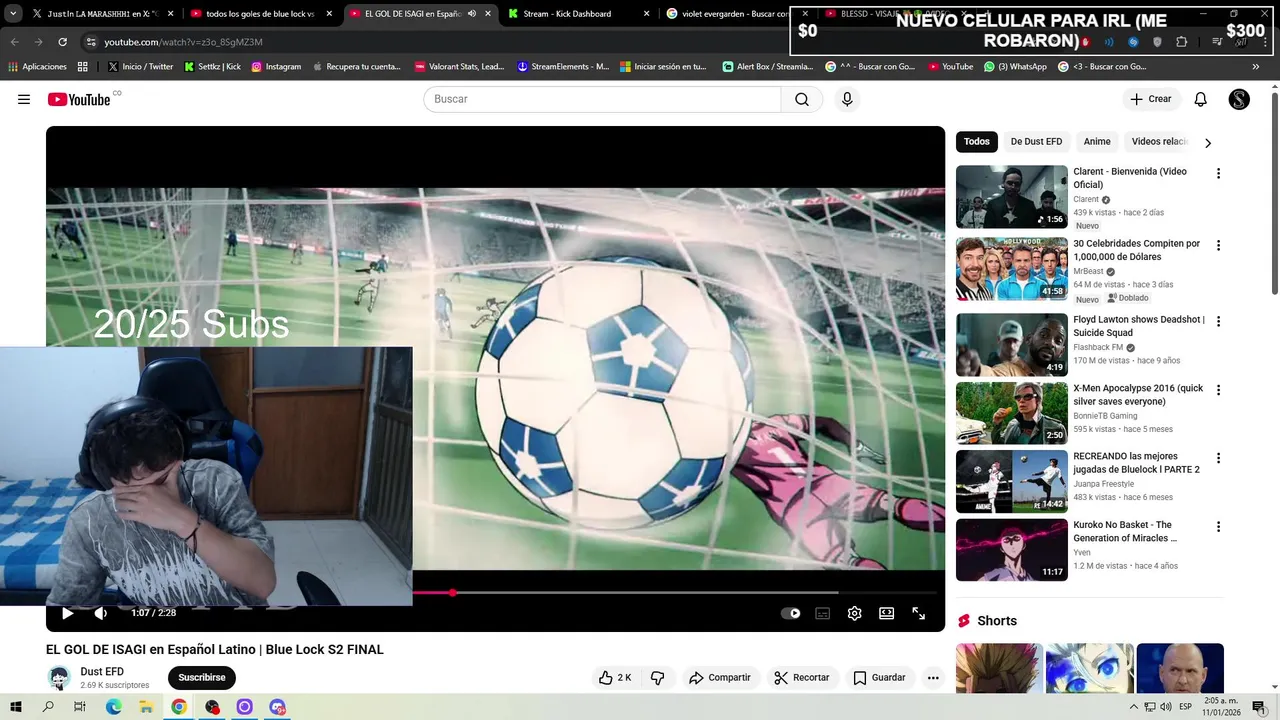
Task: Go to the YouTube home logo
Action: pos(79,99)
